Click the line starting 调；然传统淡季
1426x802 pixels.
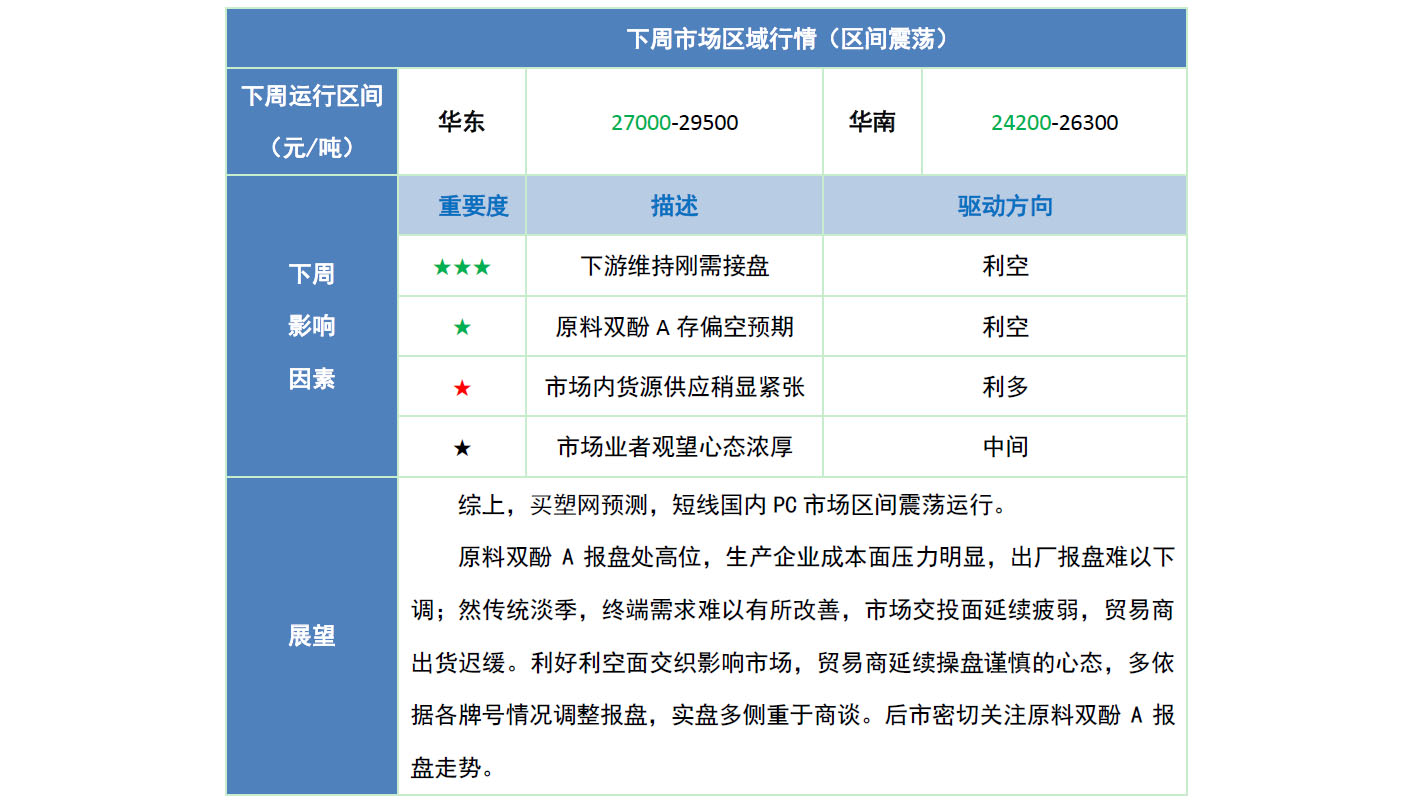coord(792,610)
